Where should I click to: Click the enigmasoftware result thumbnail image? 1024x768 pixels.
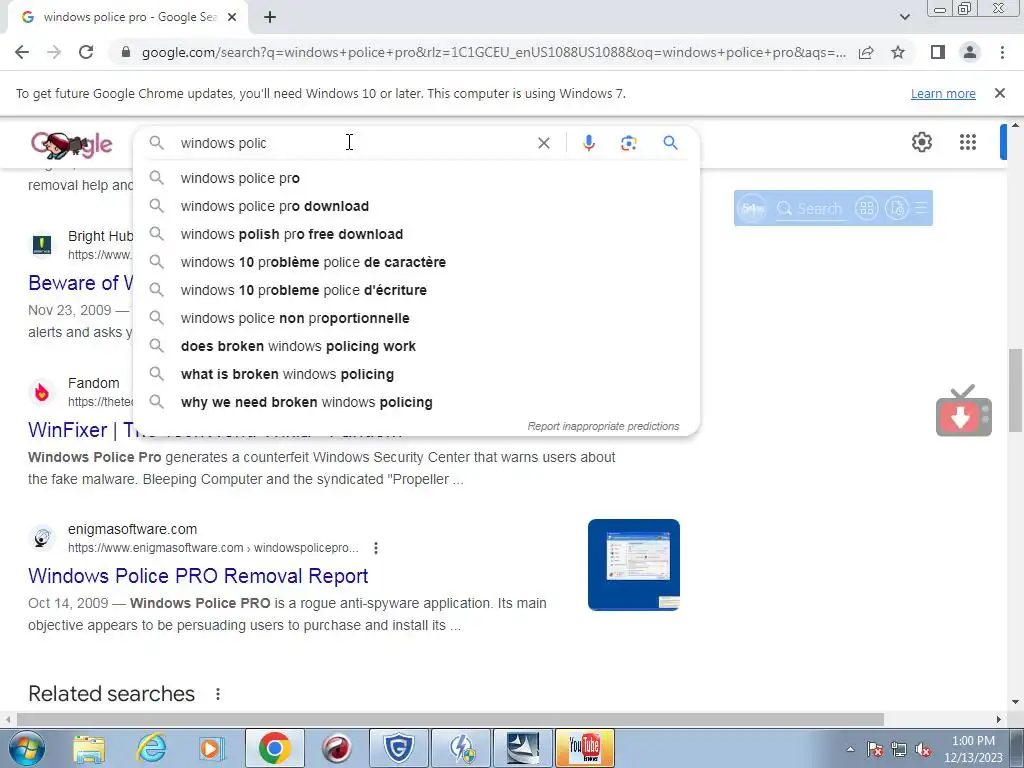pyautogui.click(x=633, y=565)
